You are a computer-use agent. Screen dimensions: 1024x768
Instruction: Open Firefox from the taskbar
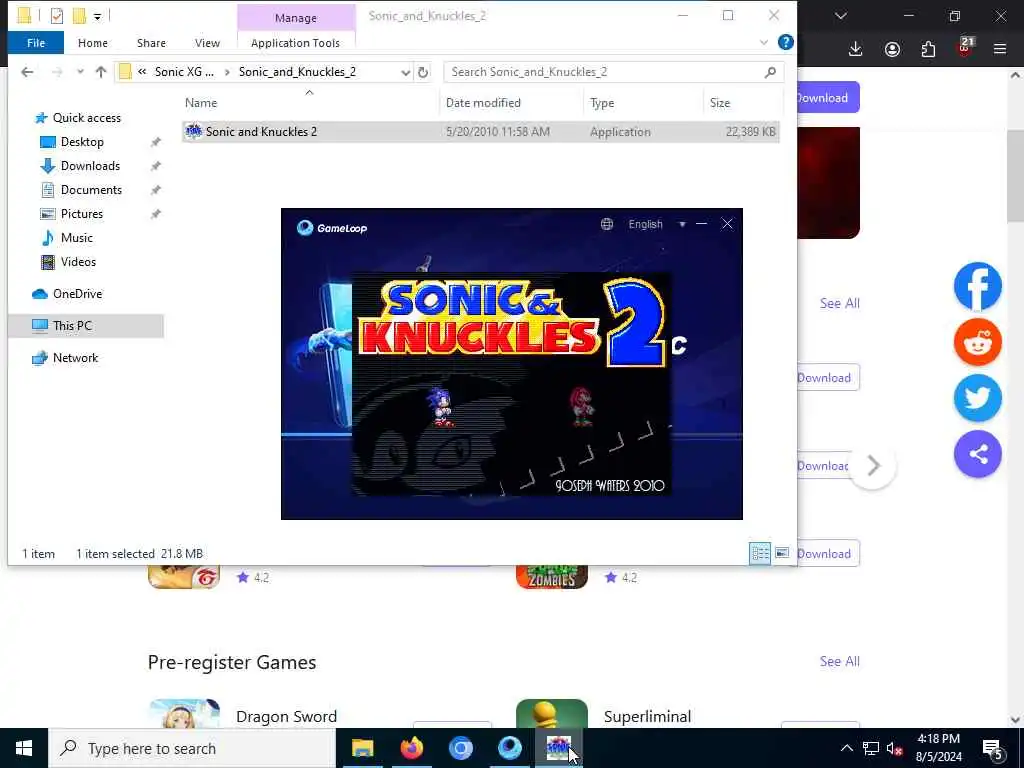(x=411, y=748)
